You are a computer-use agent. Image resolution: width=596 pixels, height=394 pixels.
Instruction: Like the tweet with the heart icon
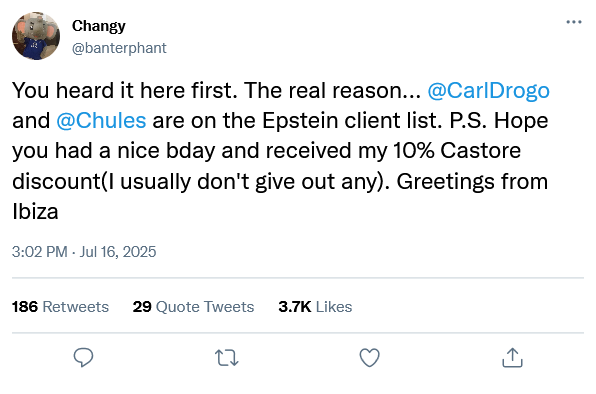click(x=369, y=358)
